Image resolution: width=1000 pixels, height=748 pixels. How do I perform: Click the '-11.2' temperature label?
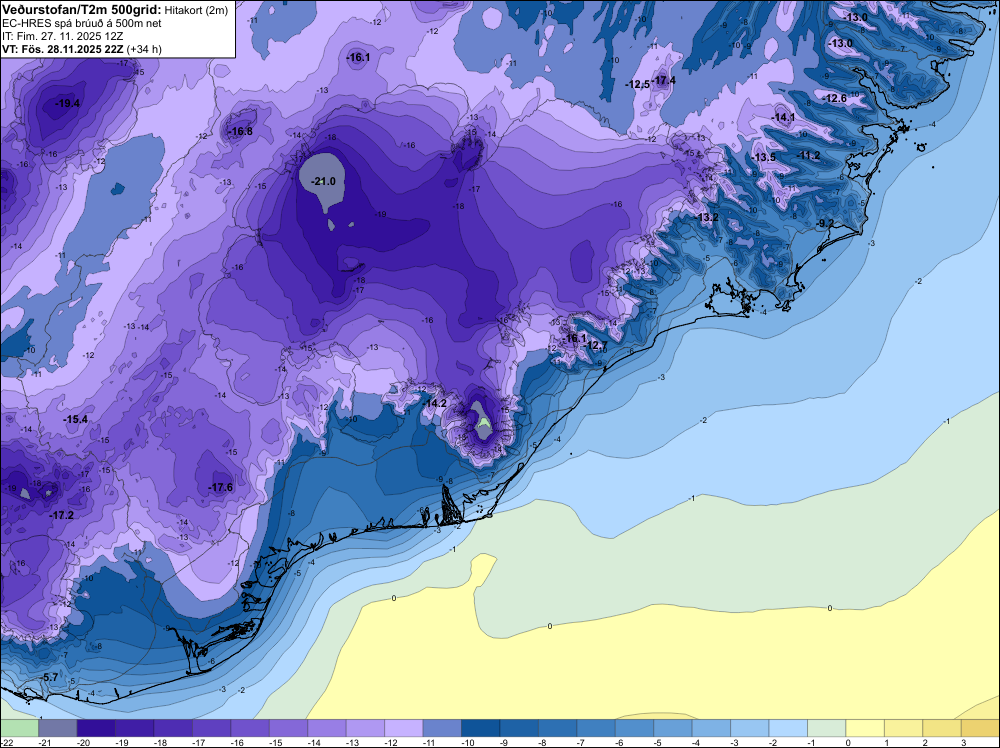(x=809, y=155)
